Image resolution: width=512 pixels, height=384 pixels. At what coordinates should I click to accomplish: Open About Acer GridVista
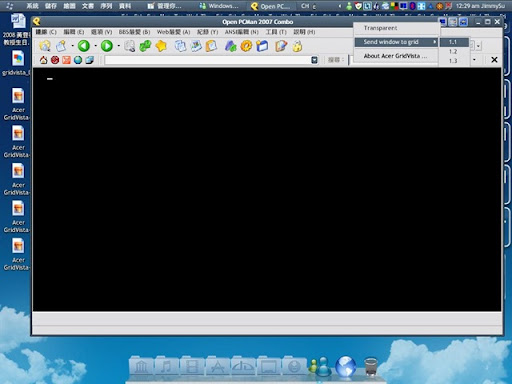(x=395, y=56)
